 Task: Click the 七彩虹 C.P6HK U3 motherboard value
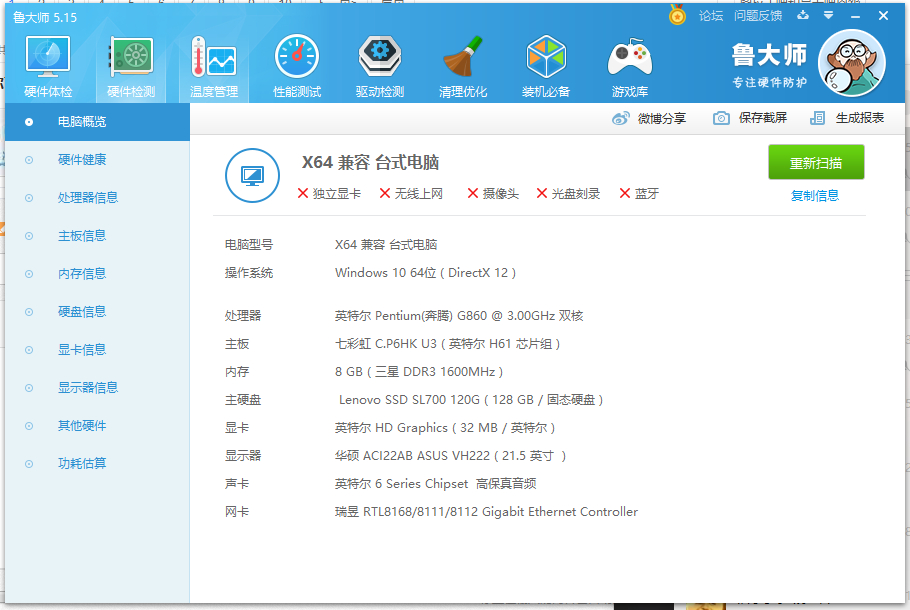click(447, 344)
